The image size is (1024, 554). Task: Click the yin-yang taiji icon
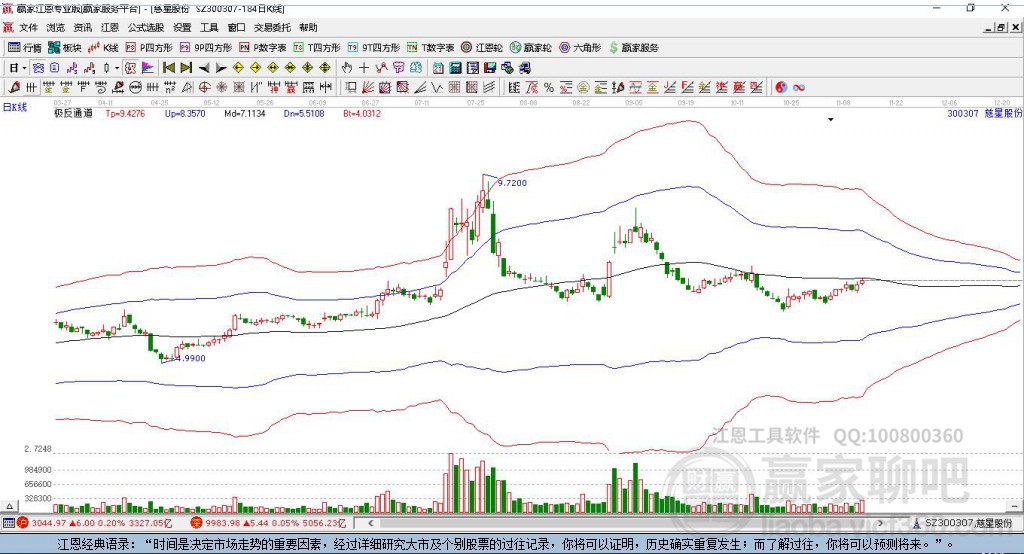[781, 87]
